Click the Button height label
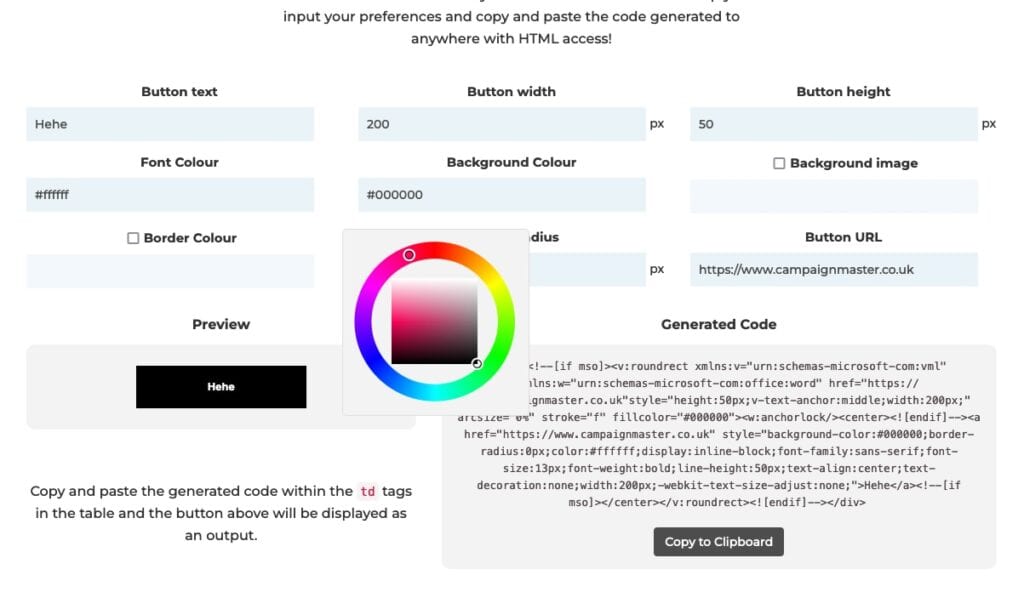1024x592 pixels. point(843,92)
